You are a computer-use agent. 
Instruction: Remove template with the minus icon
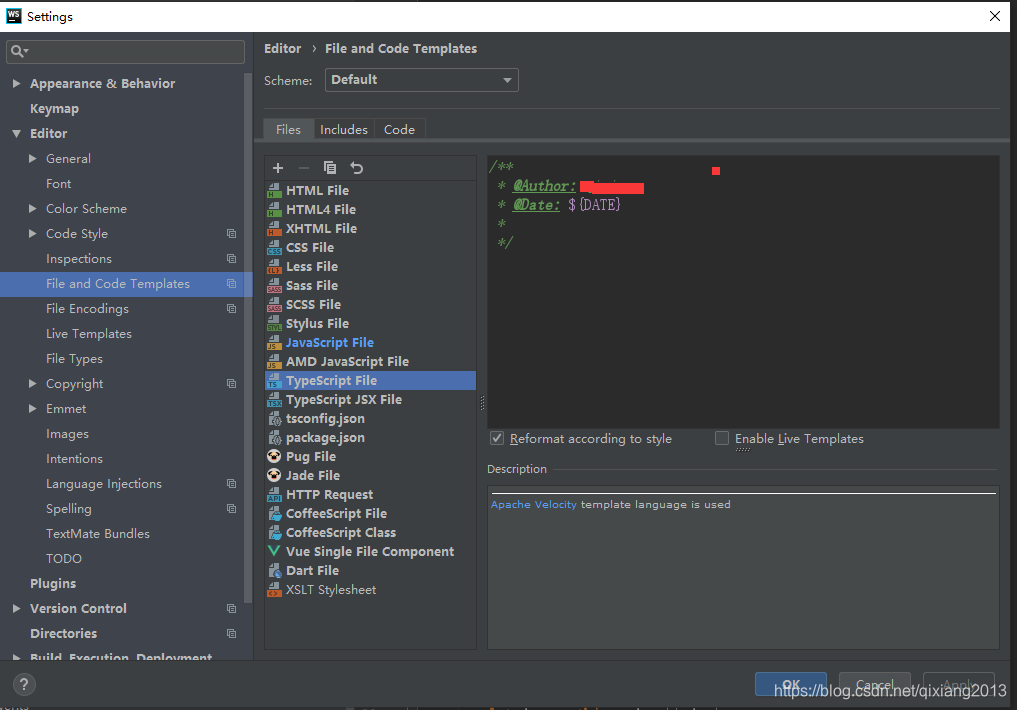click(304, 168)
